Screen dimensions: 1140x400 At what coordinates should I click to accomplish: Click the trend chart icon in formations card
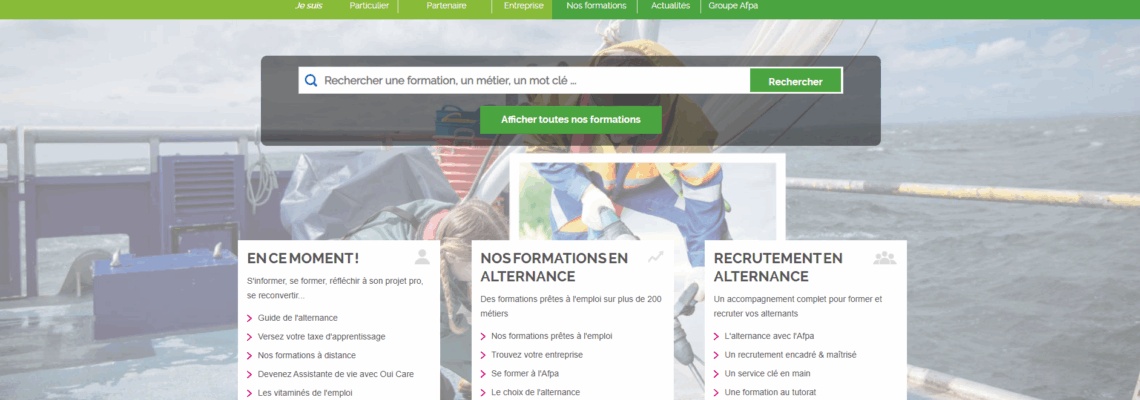coord(655,257)
